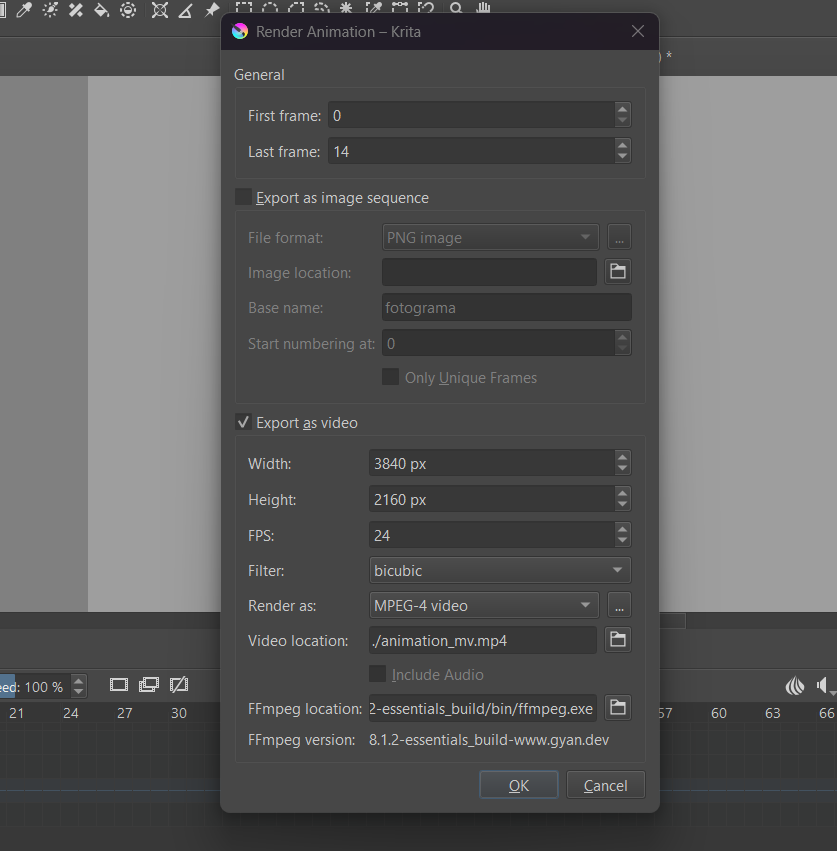Open the audio speaker menu

pos(825,686)
